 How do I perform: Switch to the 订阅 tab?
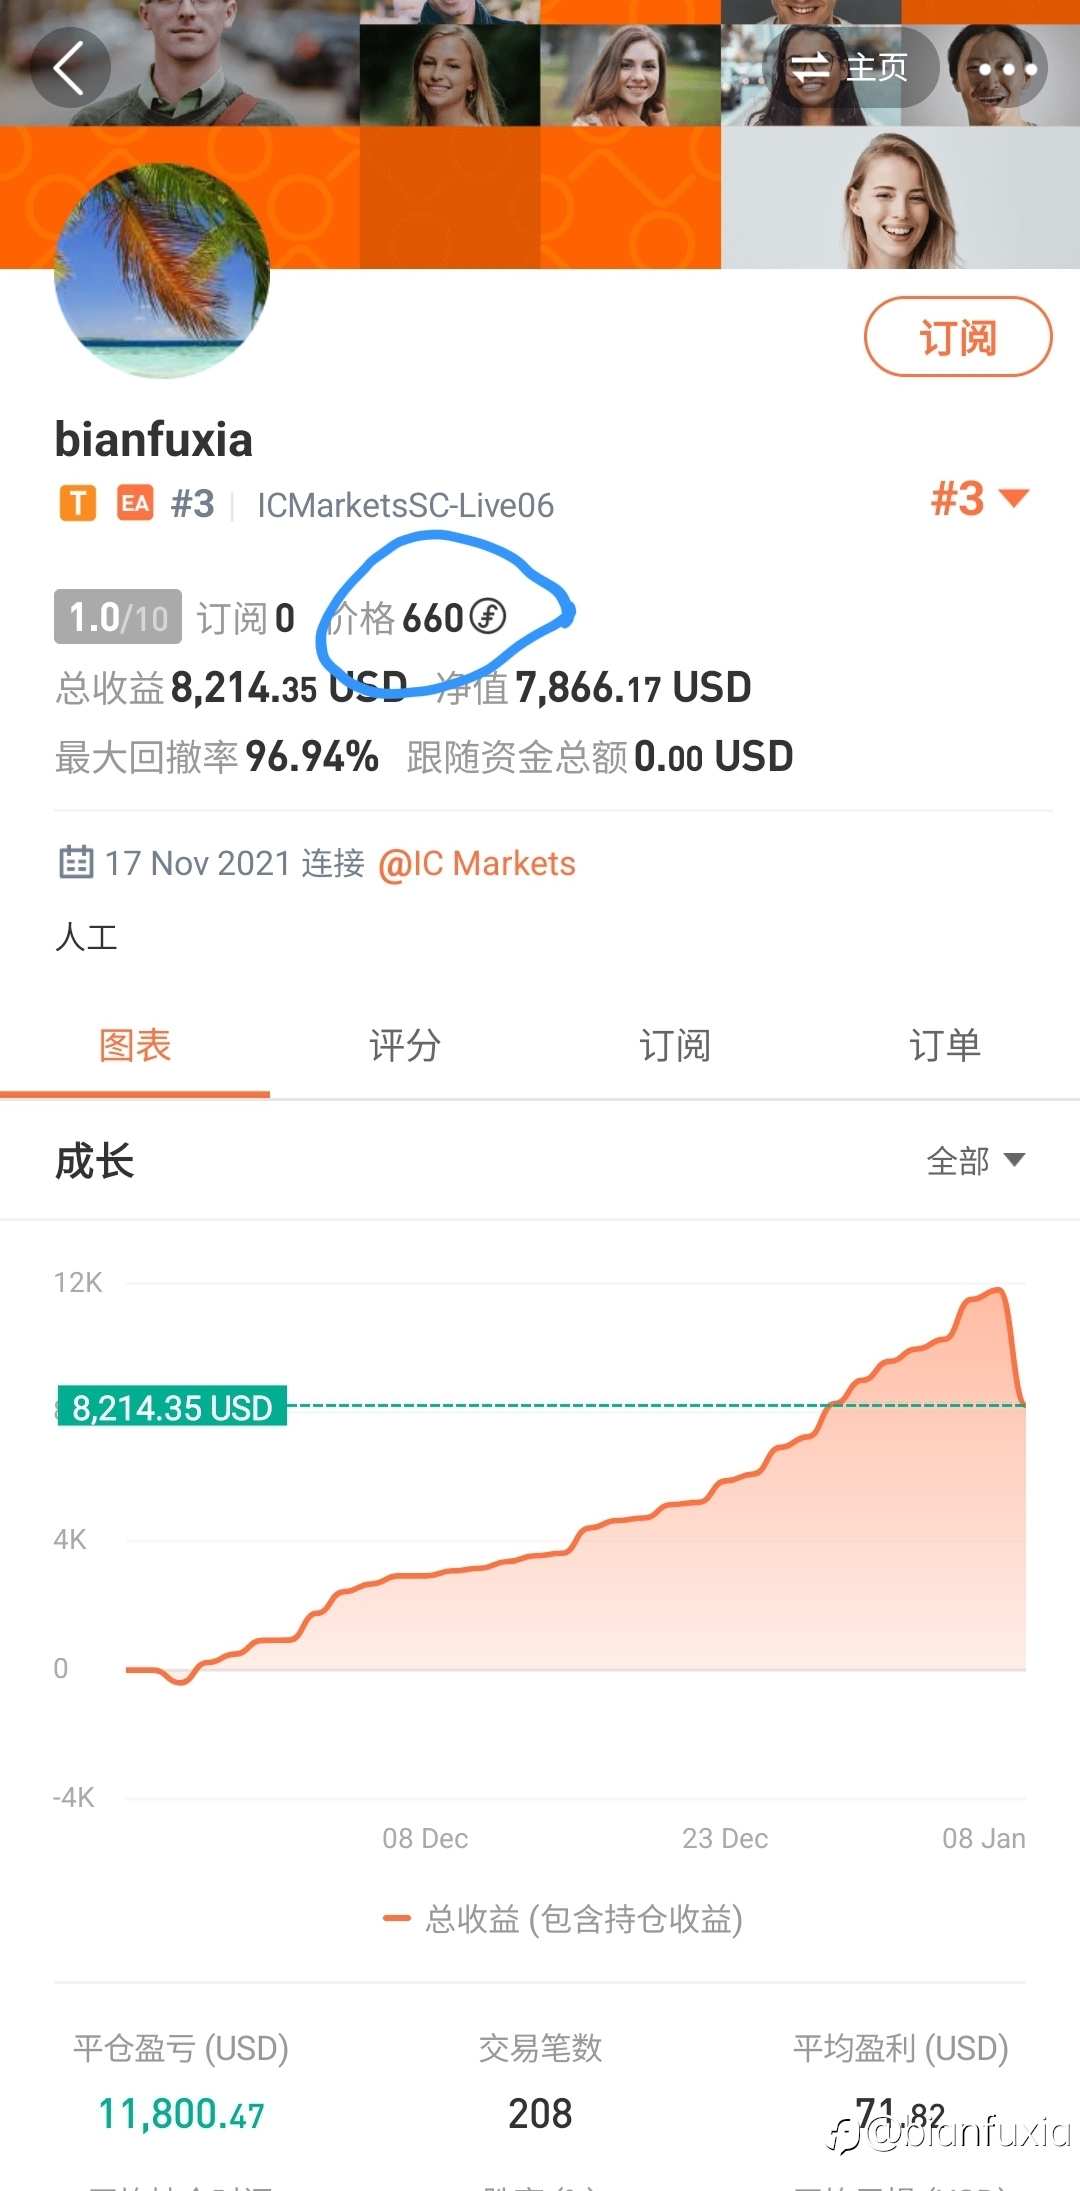click(x=675, y=1046)
